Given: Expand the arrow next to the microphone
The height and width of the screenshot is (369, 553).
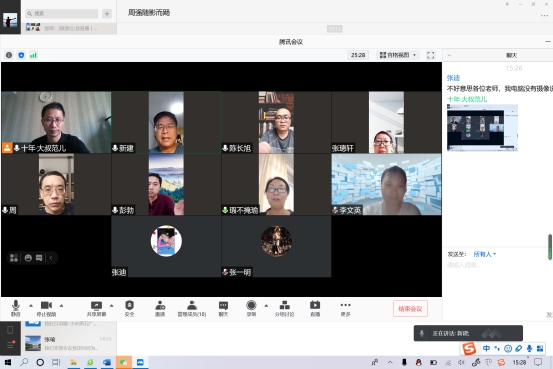Looking at the screenshot, I should pyautogui.click(x=31, y=306).
